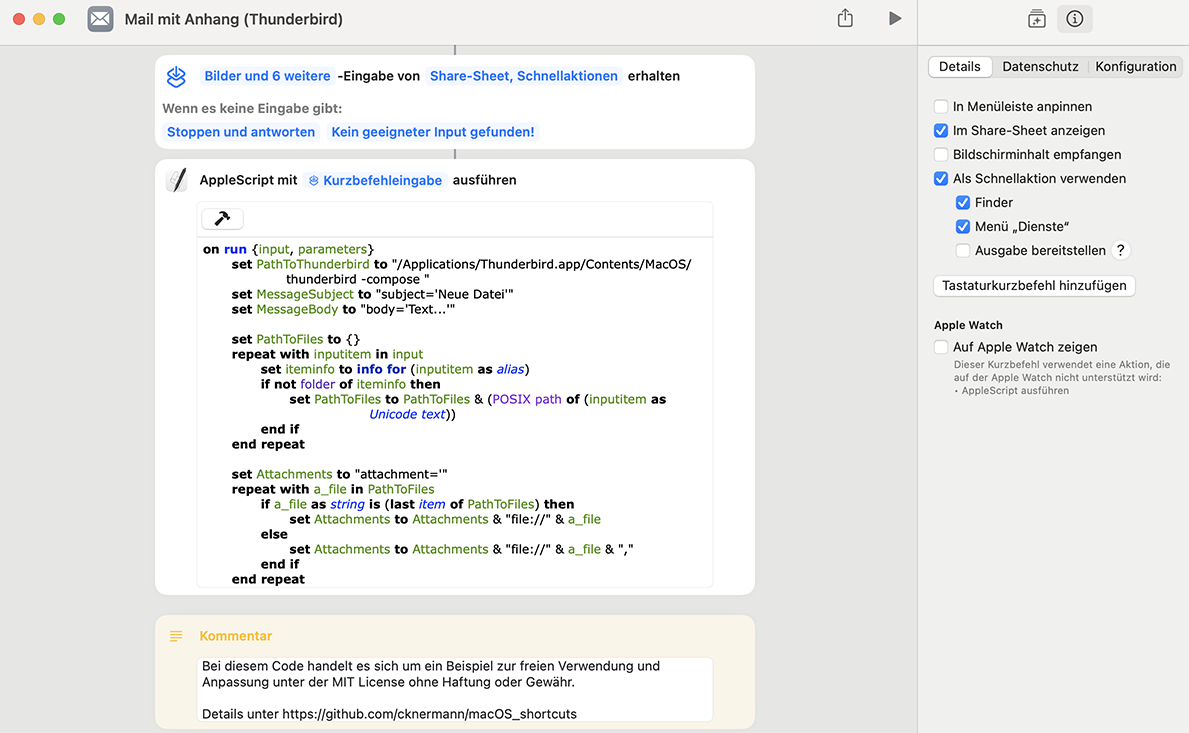Click the github.com/cknermann URL text in comment
The width and height of the screenshot is (1189, 733).
point(429,714)
